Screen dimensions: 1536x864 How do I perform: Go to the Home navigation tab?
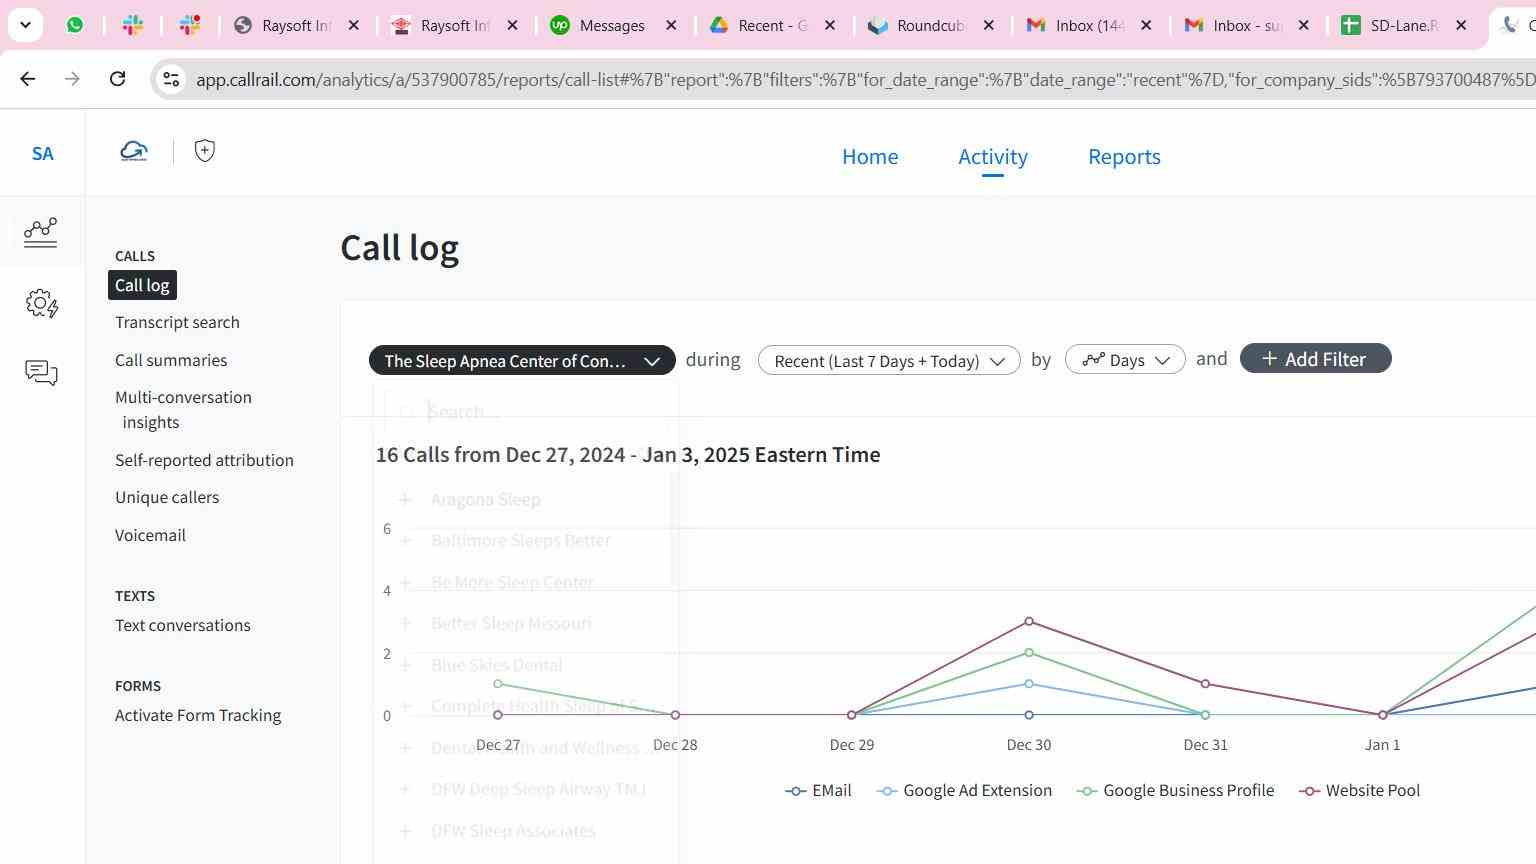870,156
